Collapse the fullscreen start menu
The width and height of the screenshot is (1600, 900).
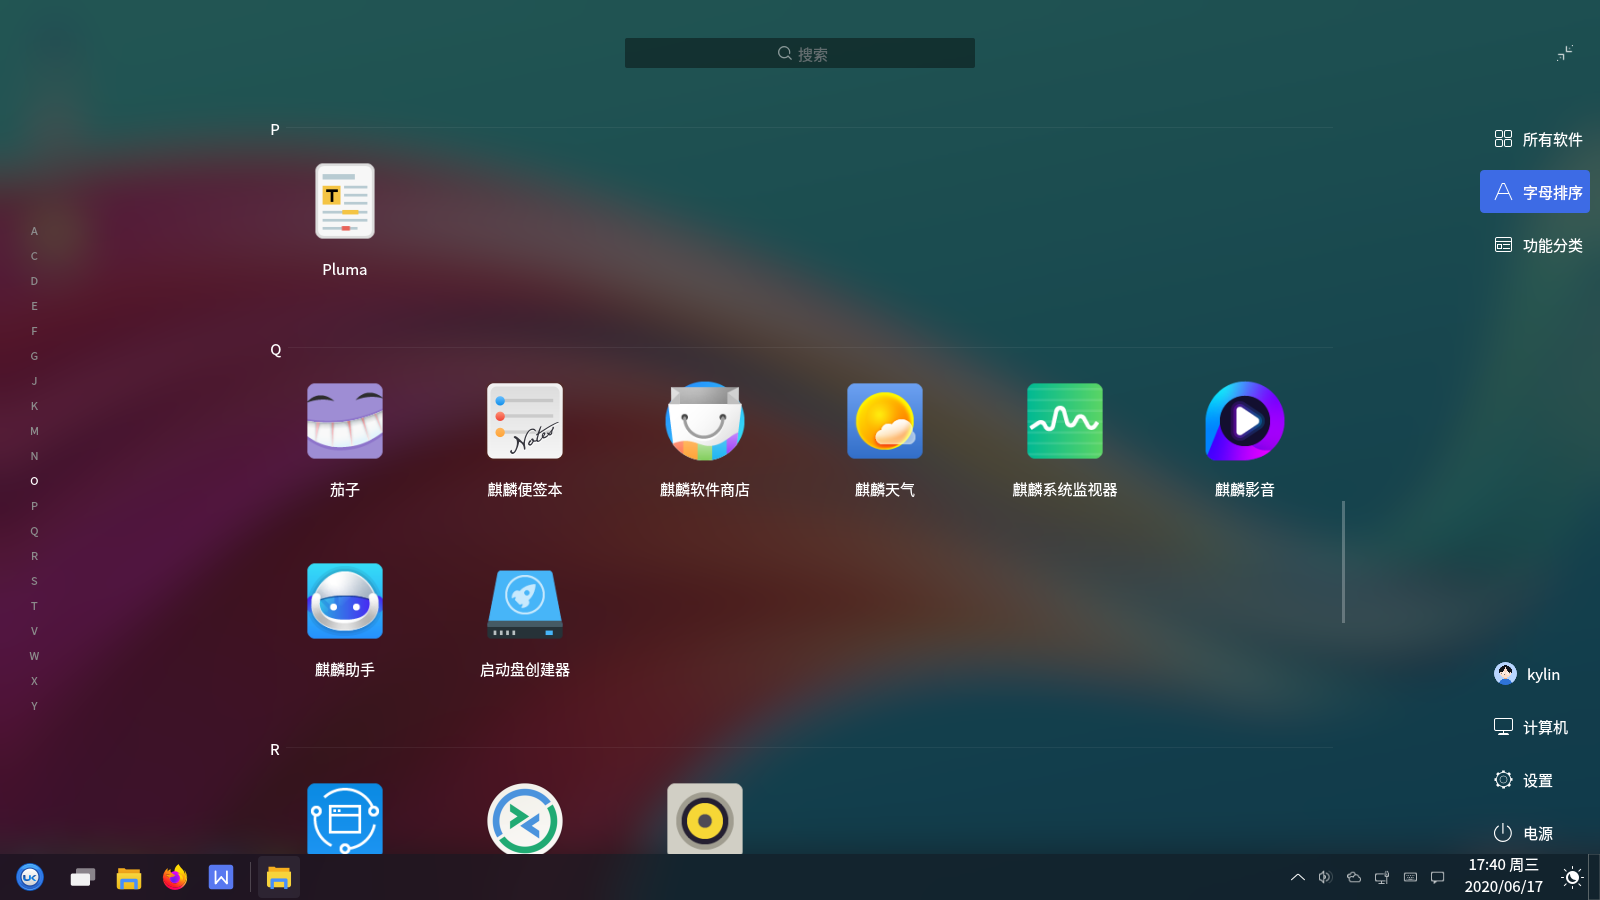(x=1564, y=53)
